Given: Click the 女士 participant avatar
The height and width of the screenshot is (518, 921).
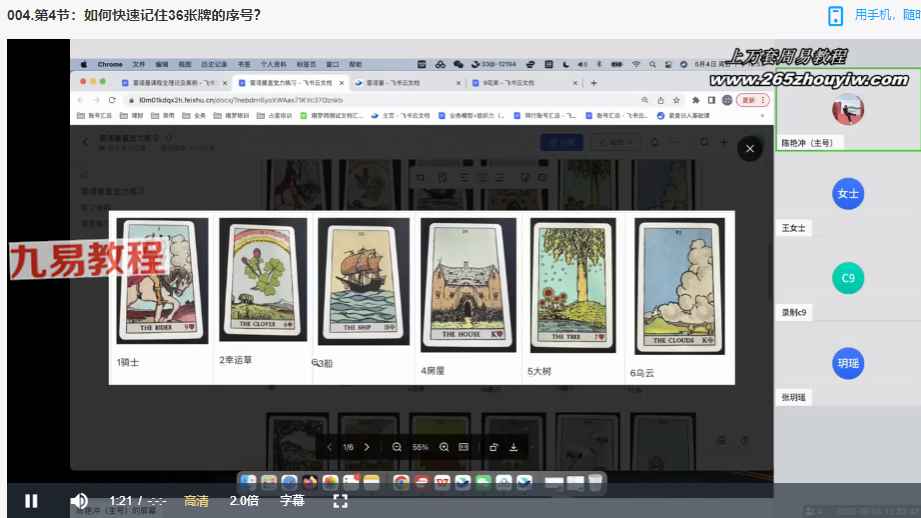Looking at the screenshot, I should [848, 194].
